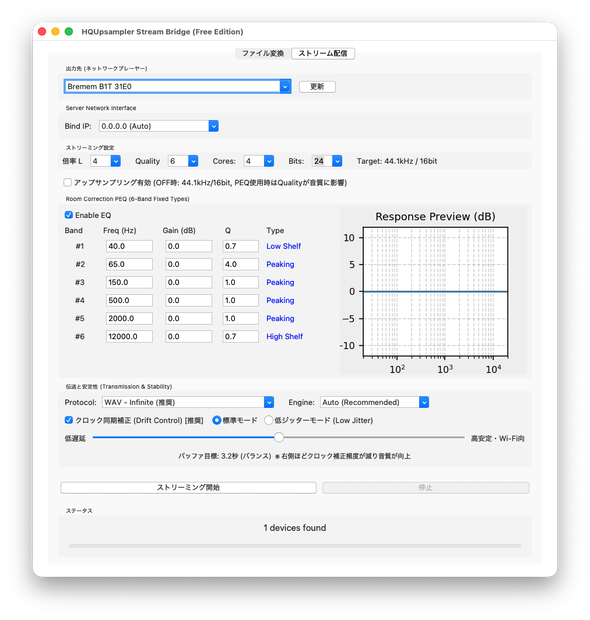This screenshot has width=590, height=620.
Task: Open the 倍率 L multiplier dropdown
Action: tap(105, 161)
